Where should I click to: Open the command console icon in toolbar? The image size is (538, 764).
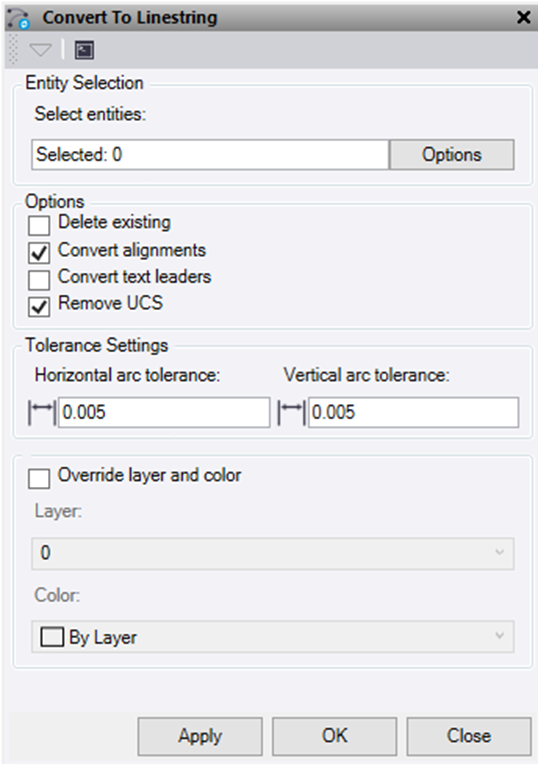tap(84, 50)
